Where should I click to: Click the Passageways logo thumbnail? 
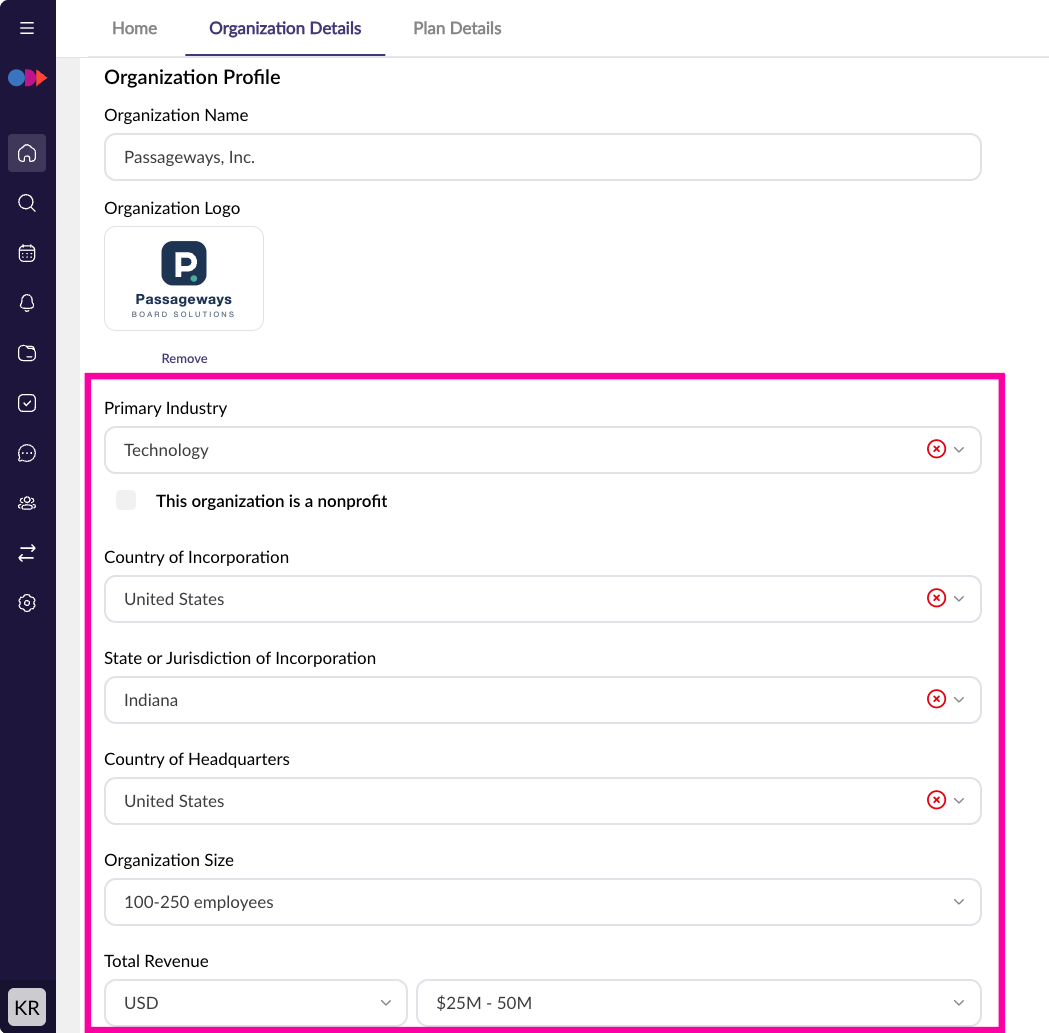pyautogui.click(x=184, y=278)
